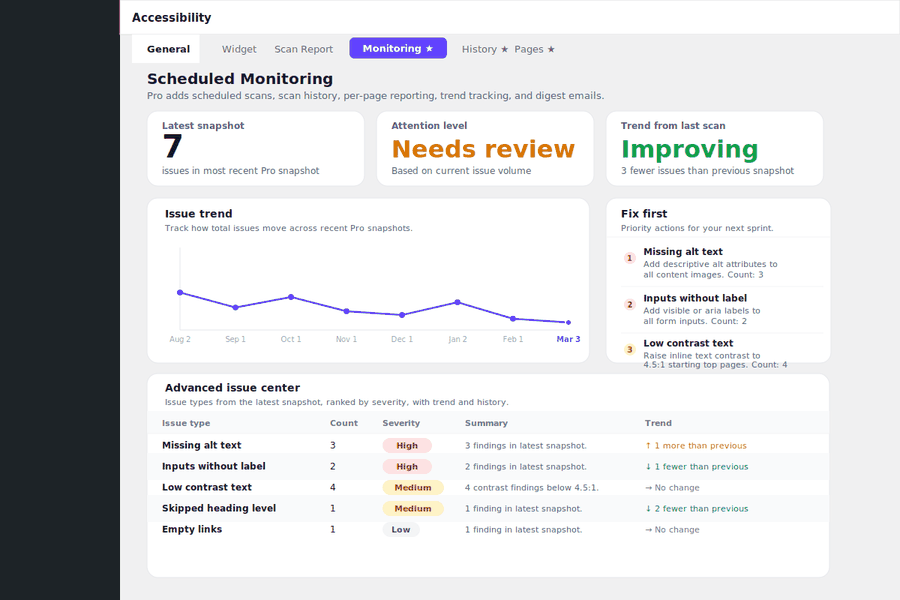Select the Aug 2 chart data point
This screenshot has width=900, height=600.
pyautogui.click(x=180, y=292)
